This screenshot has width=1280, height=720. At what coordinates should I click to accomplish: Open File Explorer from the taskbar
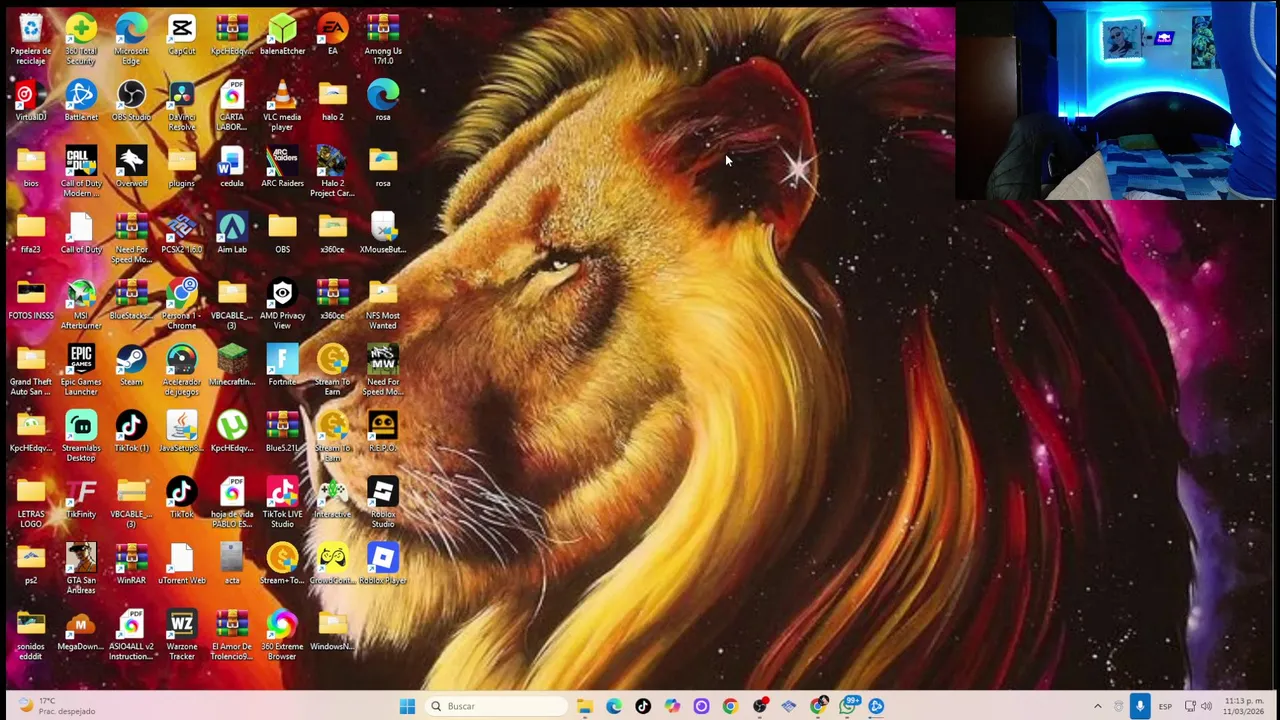pos(585,706)
